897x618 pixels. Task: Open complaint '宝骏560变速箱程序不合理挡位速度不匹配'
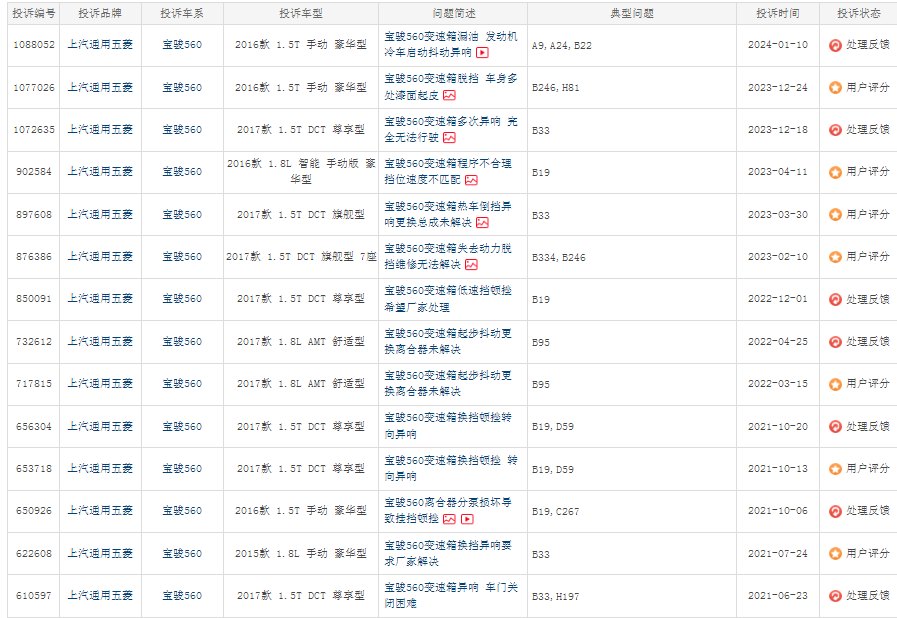coord(448,172)
